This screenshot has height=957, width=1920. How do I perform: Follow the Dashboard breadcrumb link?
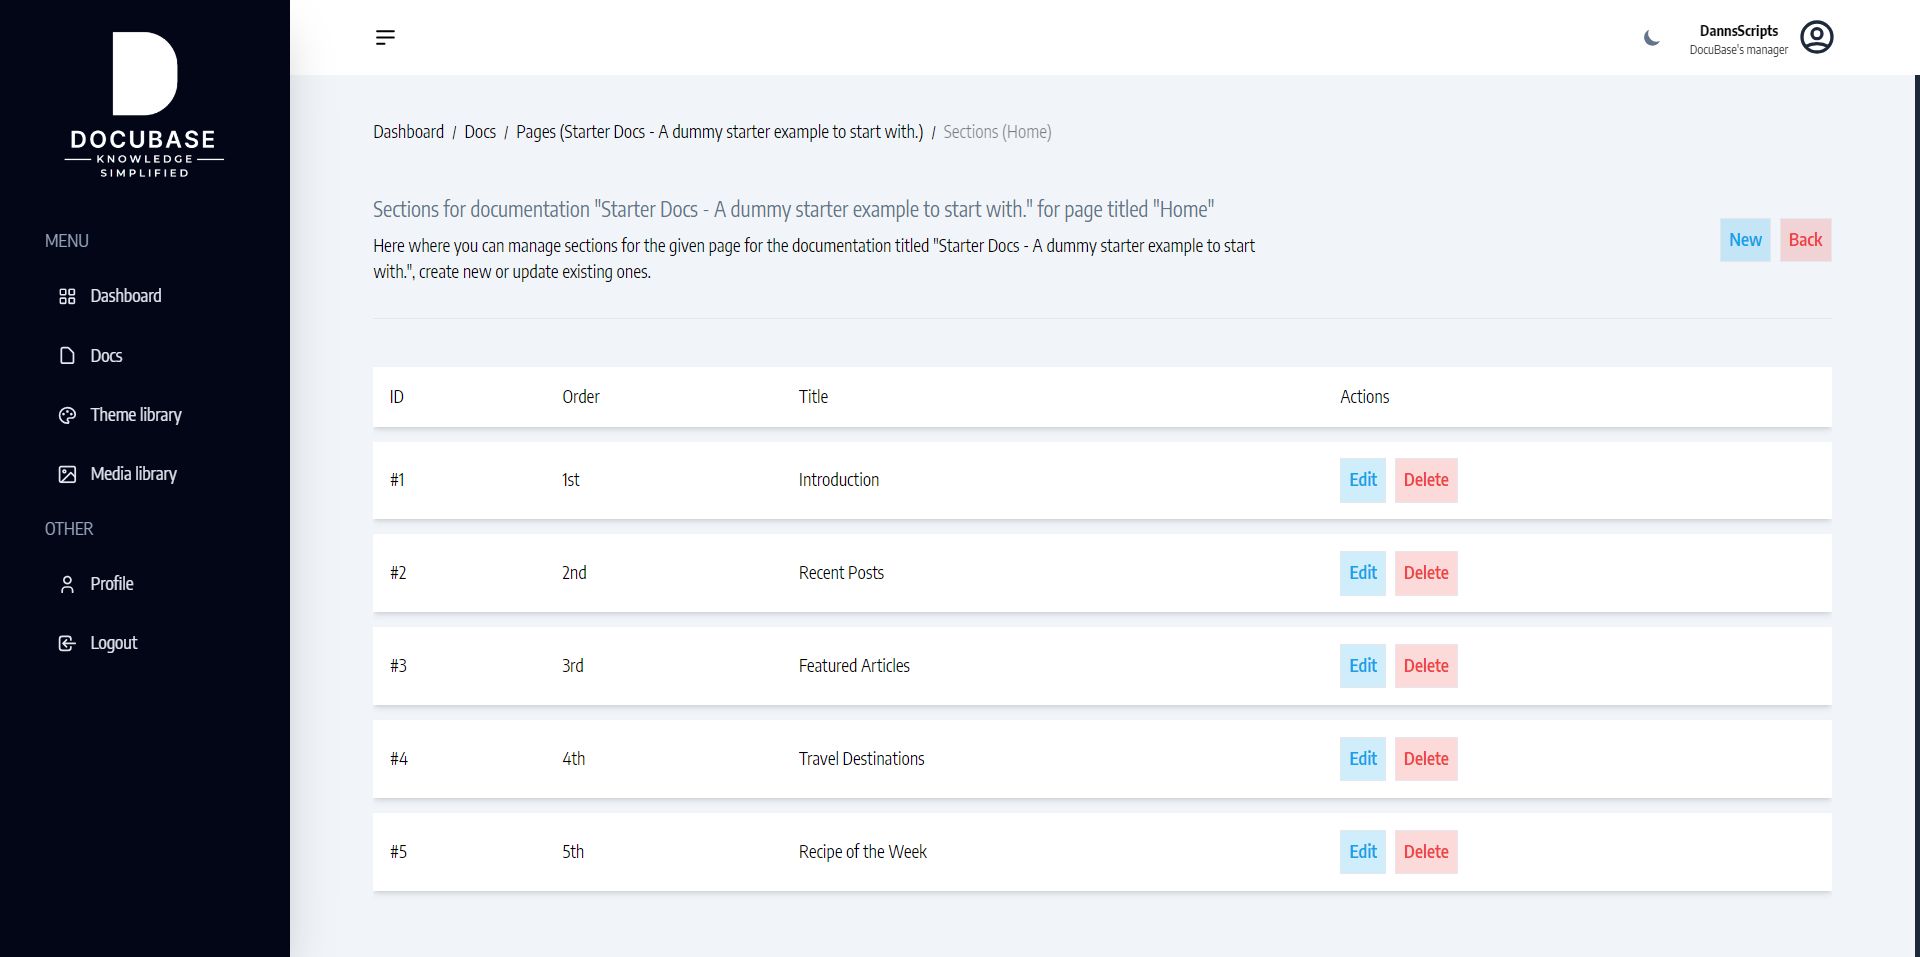[408, 132]
